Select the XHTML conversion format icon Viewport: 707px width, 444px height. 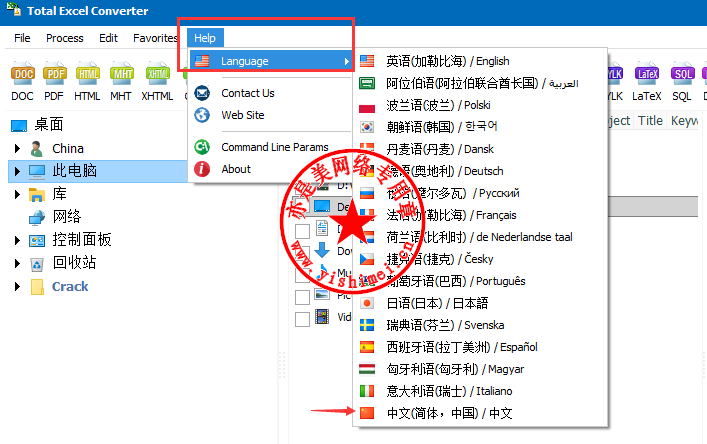coord(157,73)
